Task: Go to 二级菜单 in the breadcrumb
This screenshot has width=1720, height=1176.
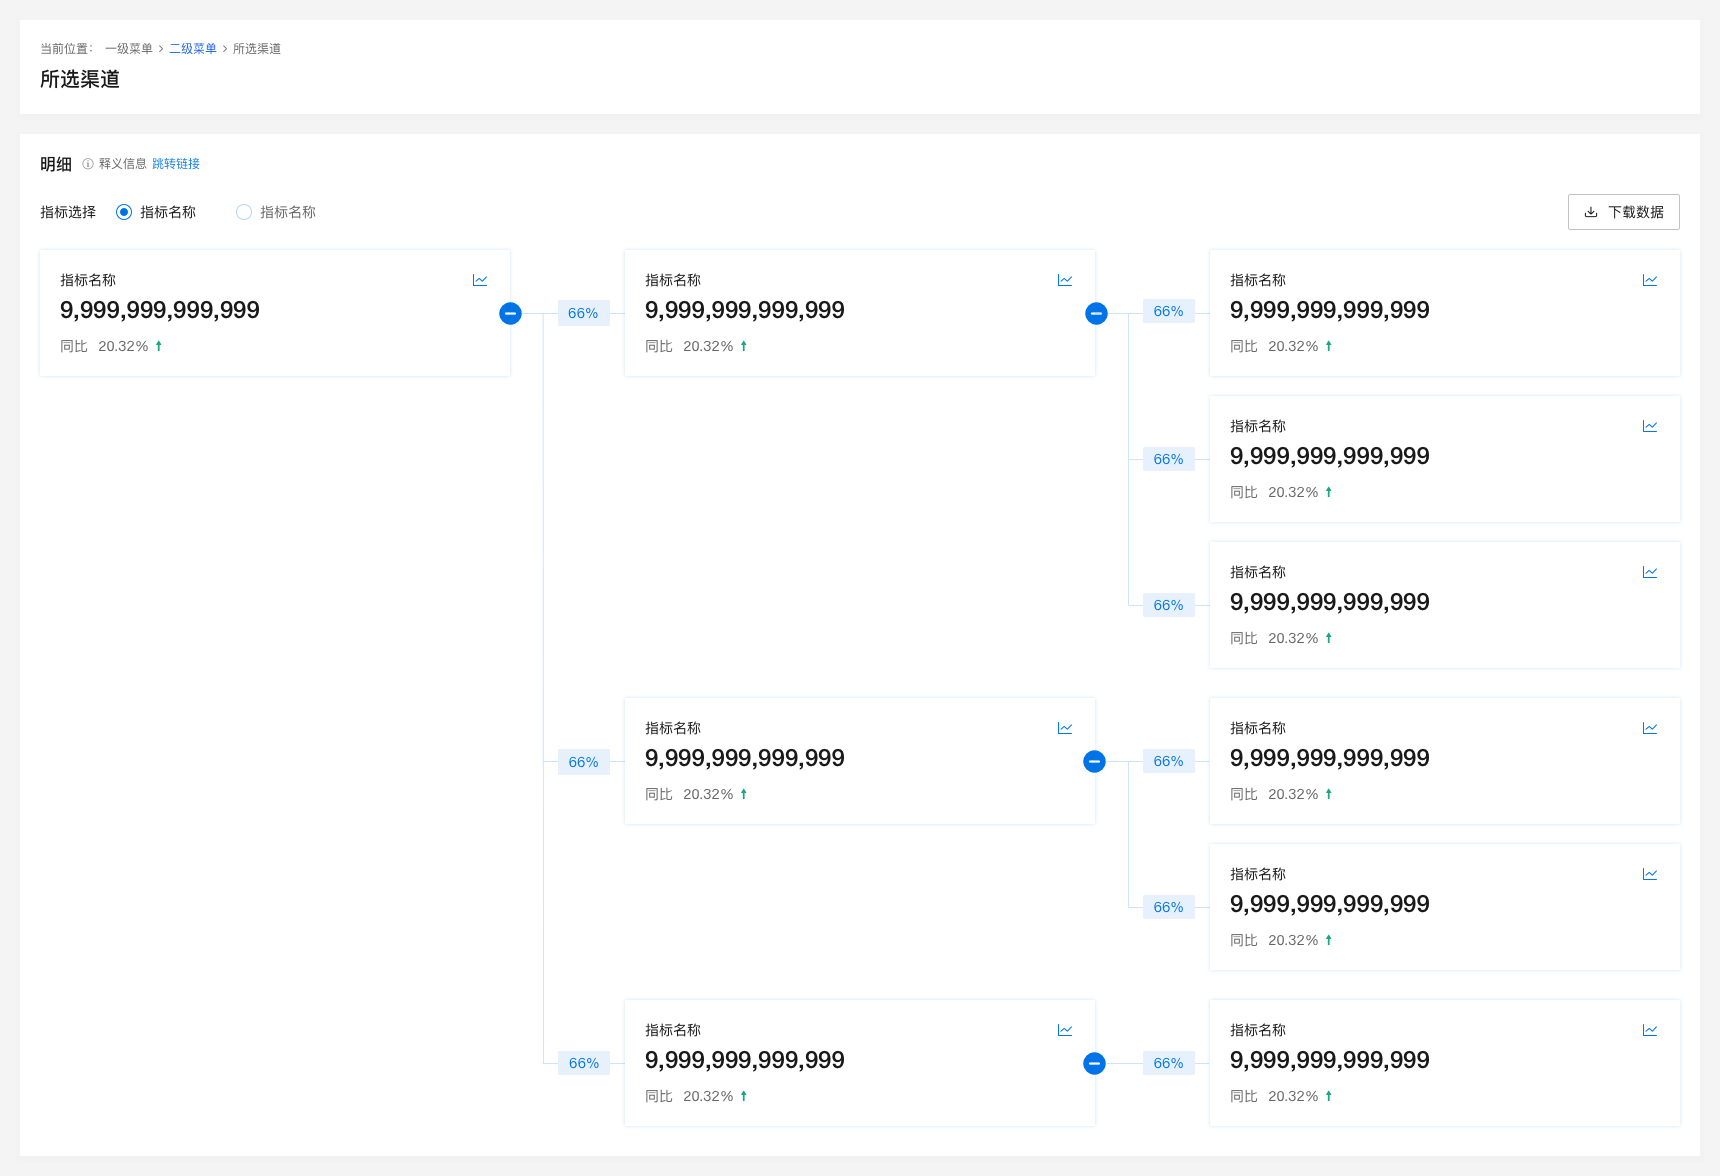Action: (193, 49)
